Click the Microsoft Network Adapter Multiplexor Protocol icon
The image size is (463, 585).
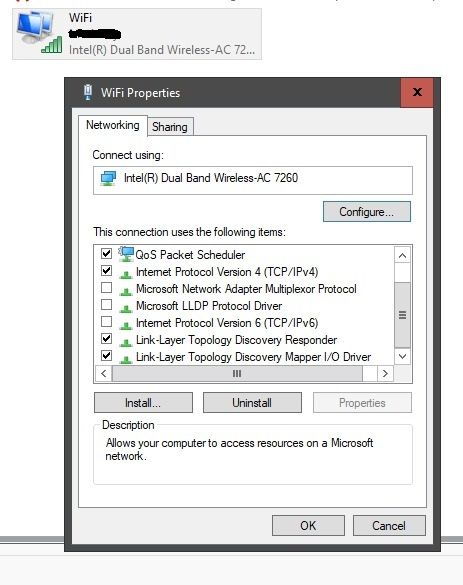tap(126, 291)
